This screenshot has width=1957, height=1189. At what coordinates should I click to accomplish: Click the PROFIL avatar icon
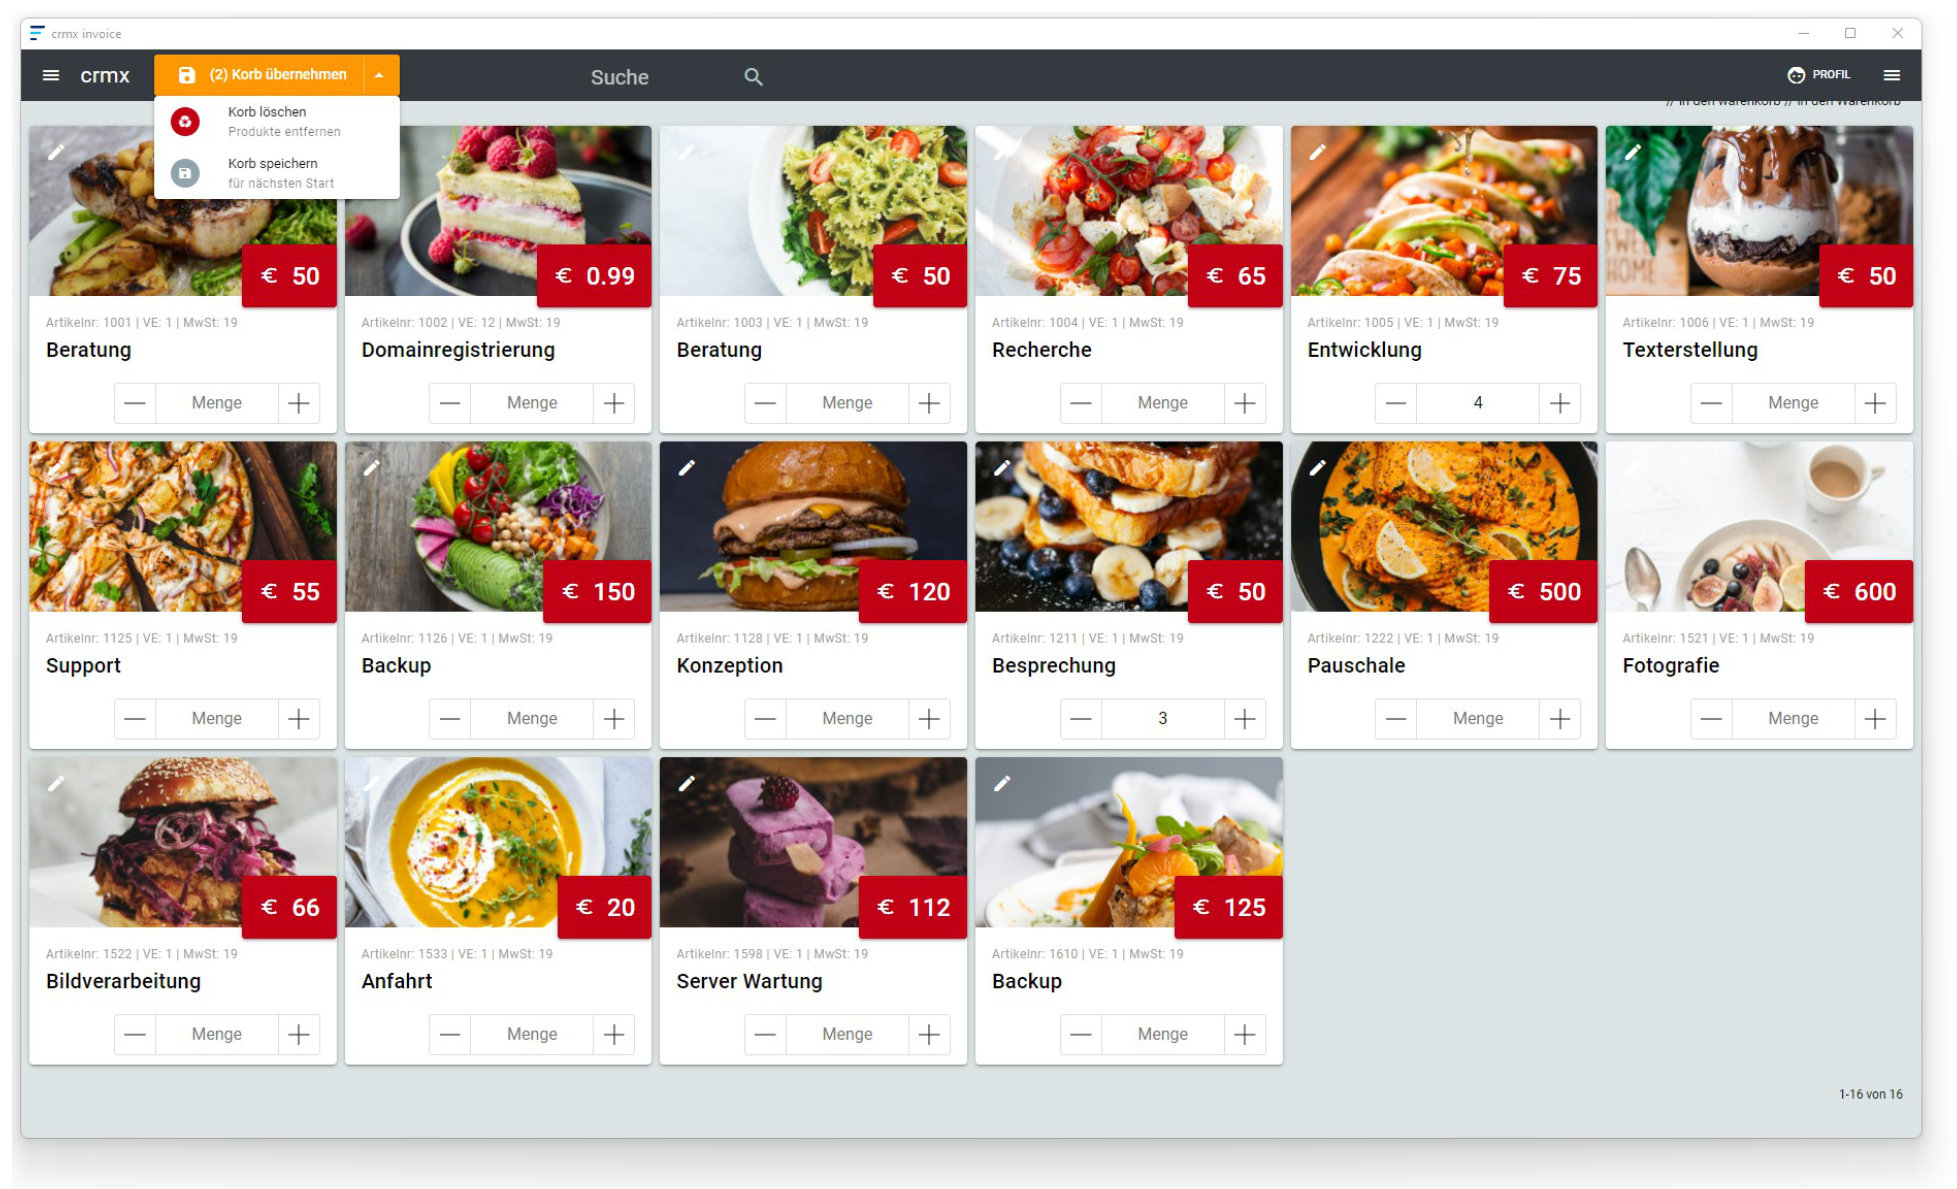coord(1796,75)
